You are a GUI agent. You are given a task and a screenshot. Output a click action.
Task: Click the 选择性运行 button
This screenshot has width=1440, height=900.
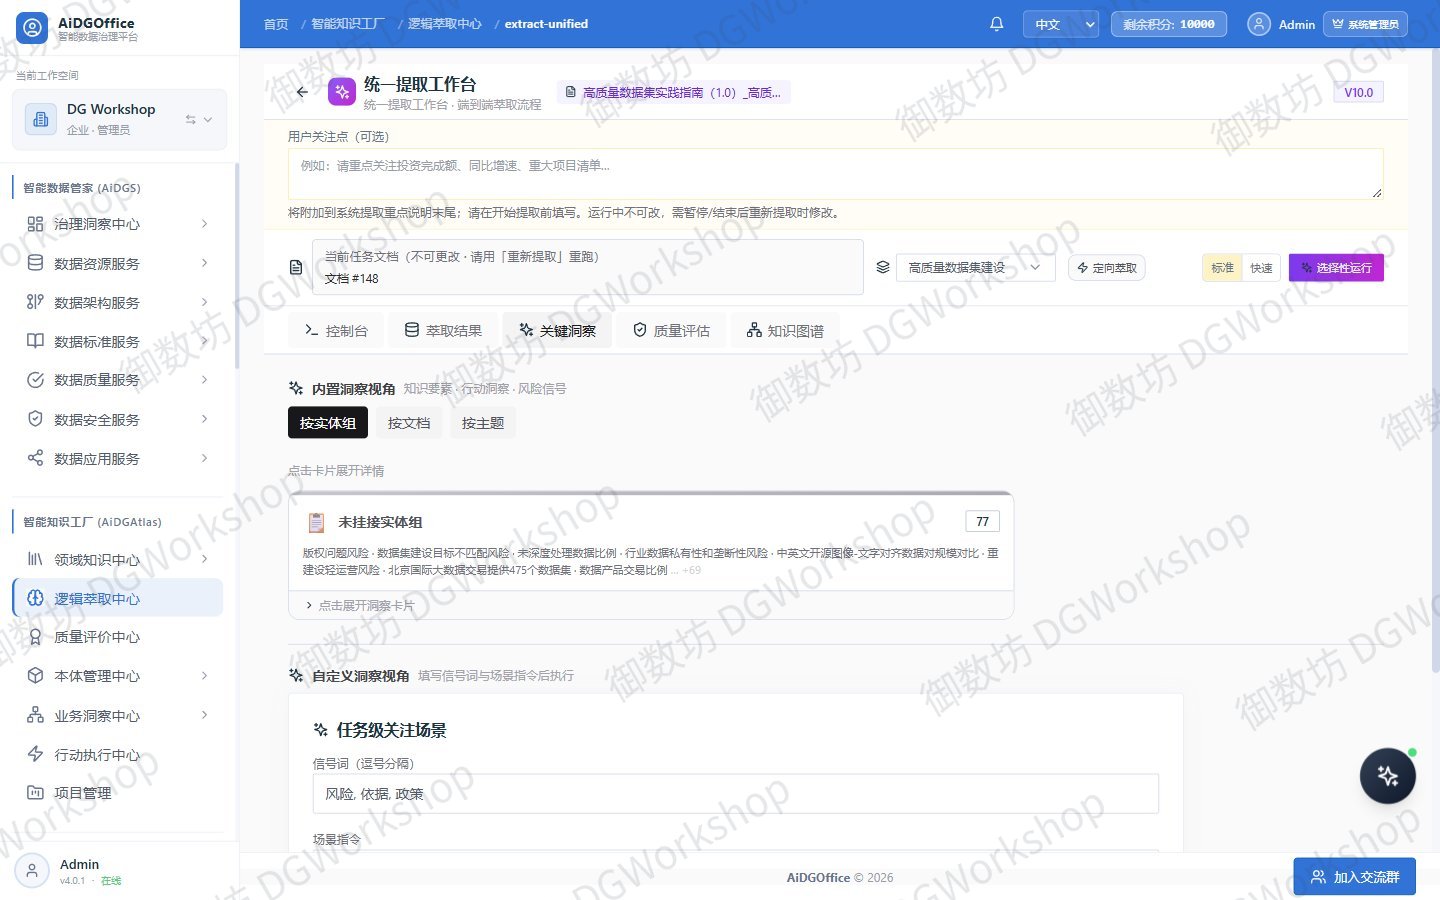pyautogui.click(x=1336, y=268)
